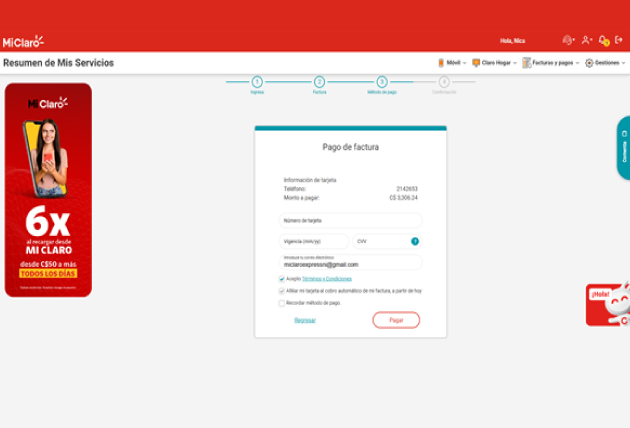Focus the Vigencia (mm/yy) field
Screen dimensions: 630x428
(x=314, y=242)
